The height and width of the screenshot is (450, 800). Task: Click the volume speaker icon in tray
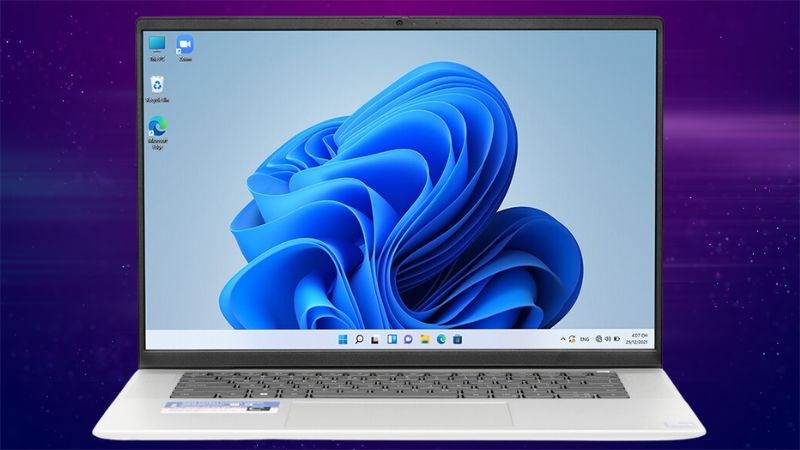coord(608,339)
